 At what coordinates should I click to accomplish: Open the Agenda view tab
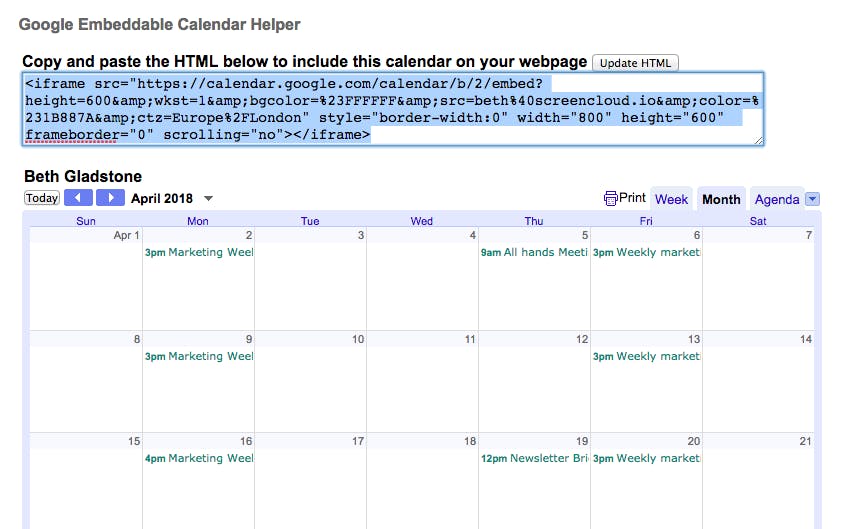tap(777, 199)
